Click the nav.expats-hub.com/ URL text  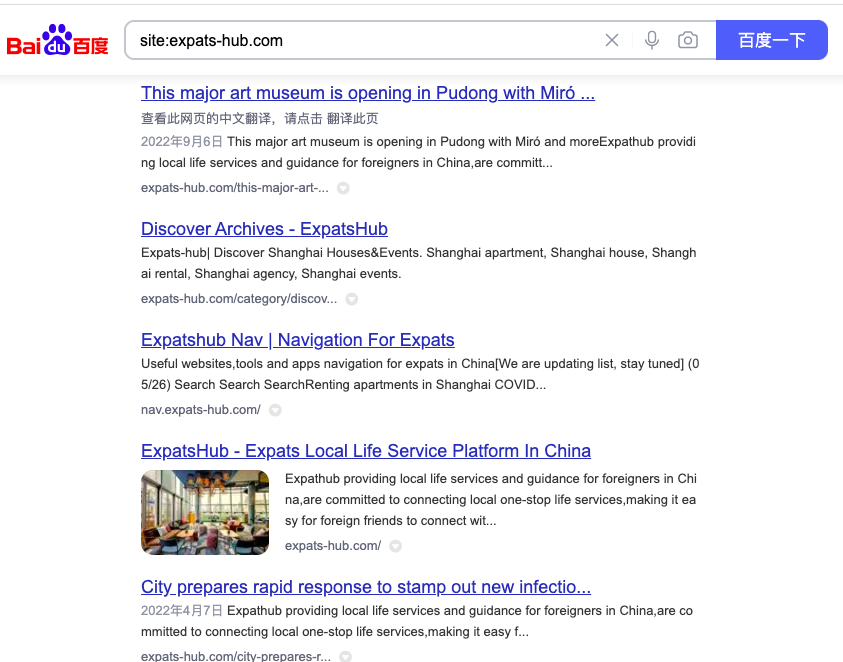201,410
